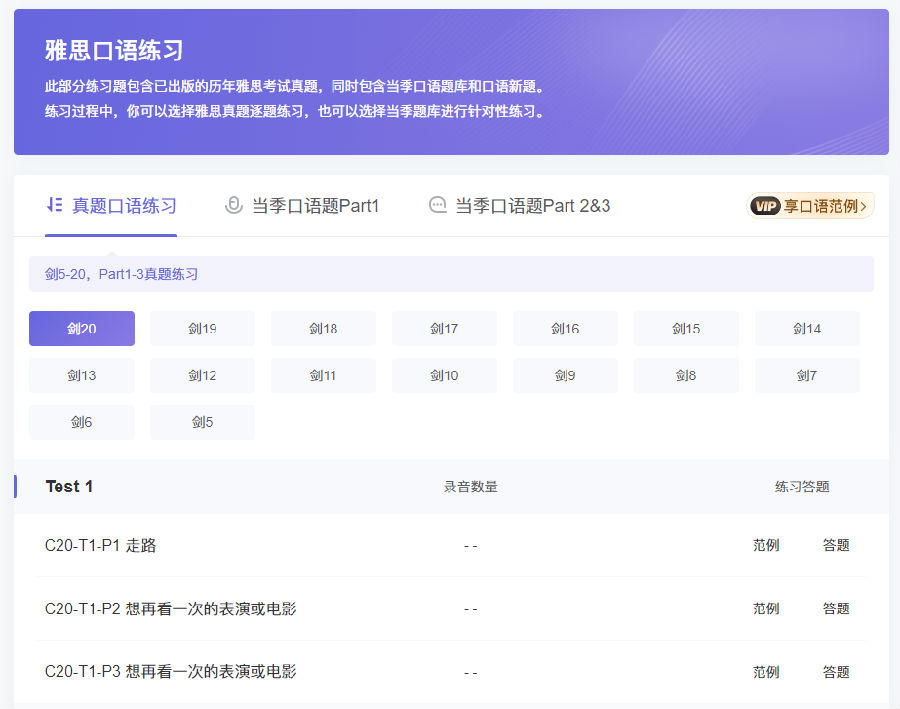Open the C20-T1-P2 想再看一次的表演或电影 row title
Image resolution: width=900 pixels, height=709 pixels.
[x=170, y=609]
